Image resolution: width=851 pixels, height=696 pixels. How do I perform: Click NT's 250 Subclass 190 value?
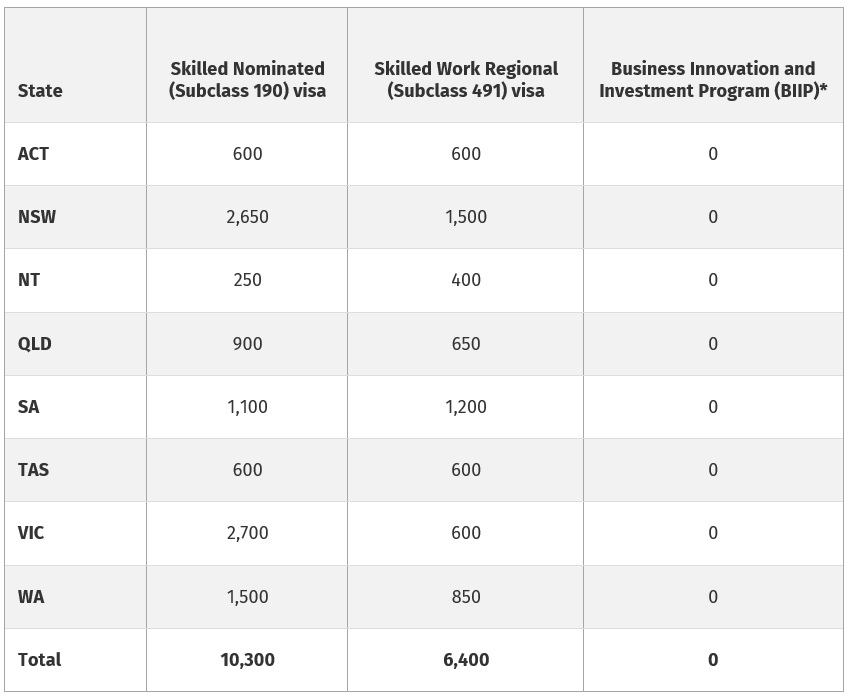pyautogui.click(x=247, y=280)
